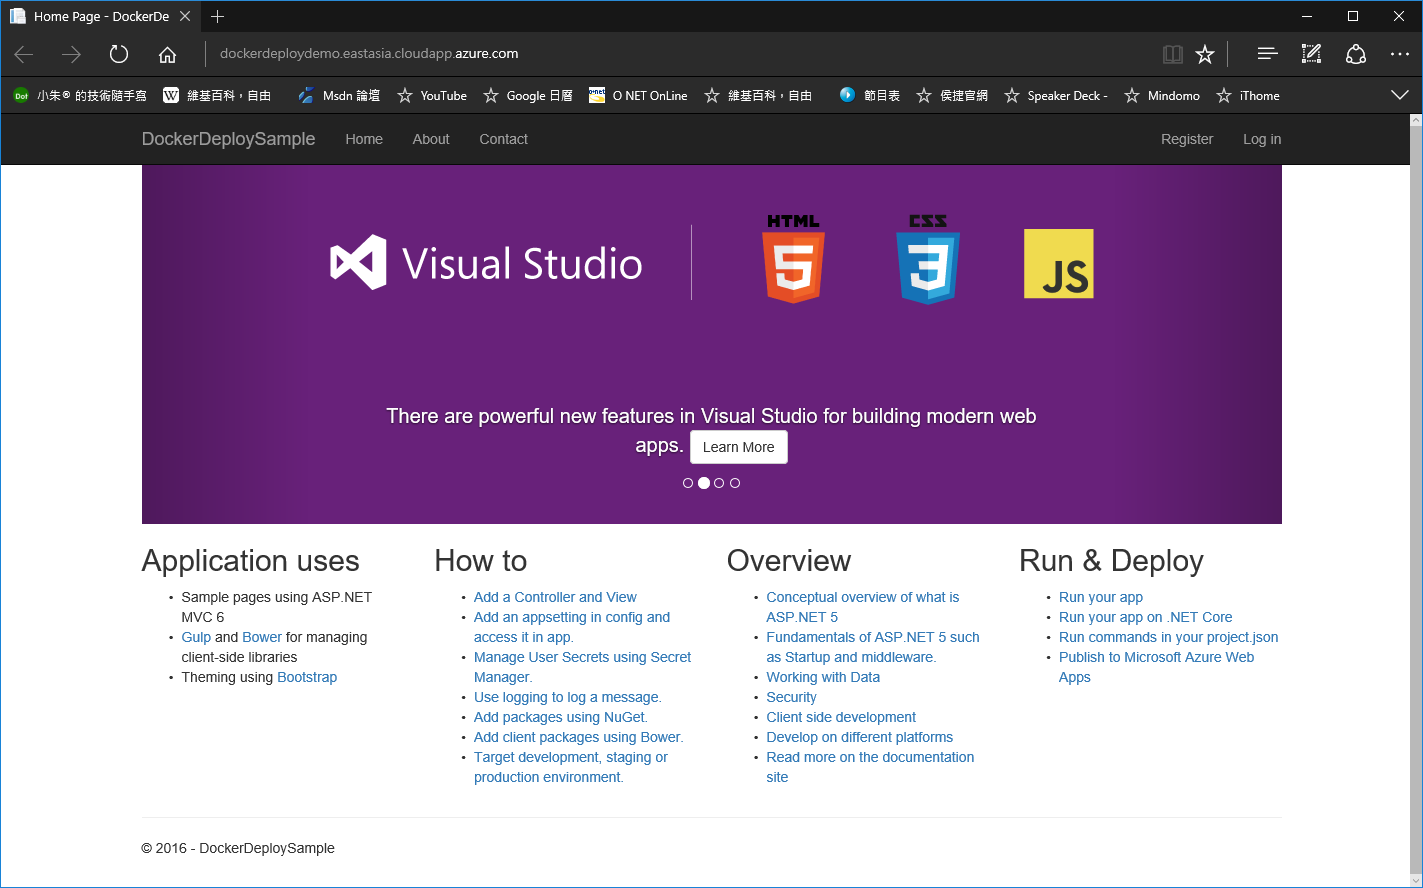Open Log in in the navbar
This screenshot has width=1423, height=888.
click(1262, 139)
